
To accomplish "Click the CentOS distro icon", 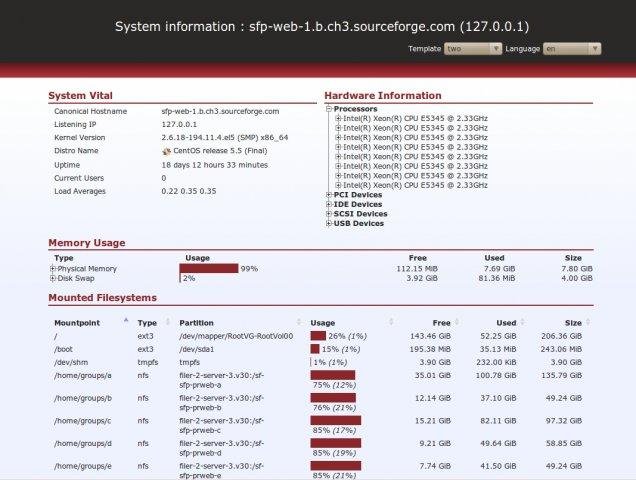I will click(x=166, y=151).
